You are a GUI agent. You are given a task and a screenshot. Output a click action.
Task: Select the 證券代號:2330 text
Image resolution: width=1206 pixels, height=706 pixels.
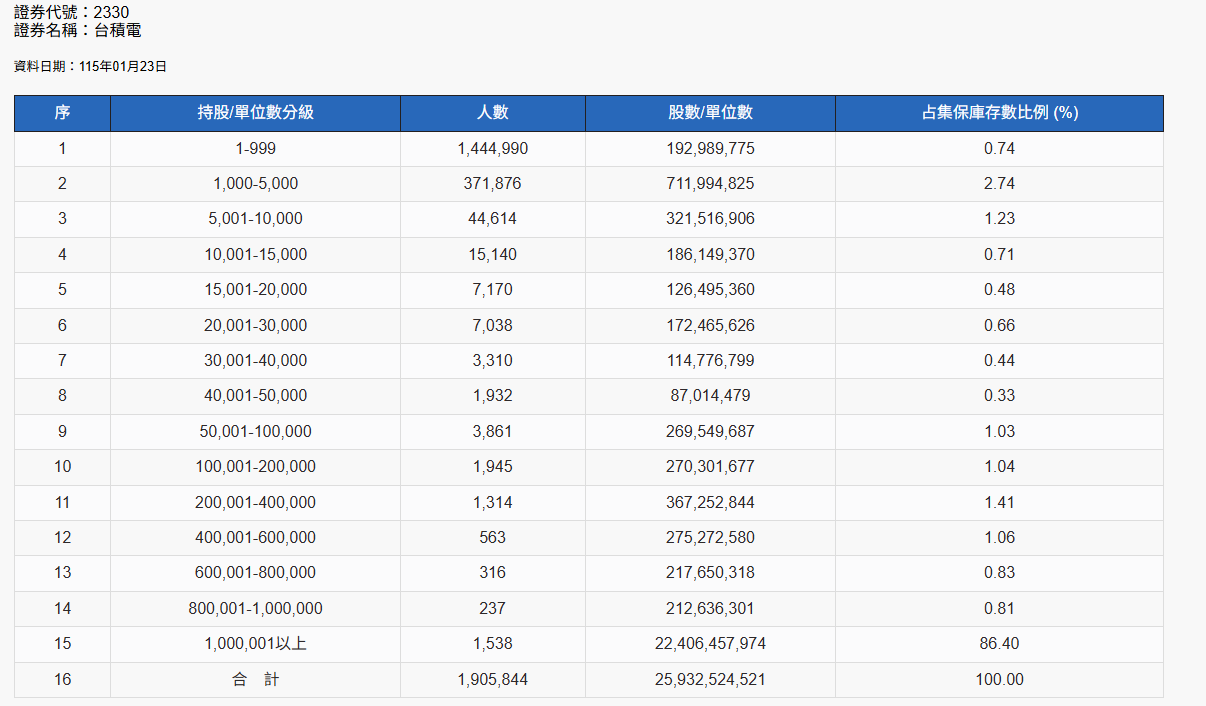point(71,13)
